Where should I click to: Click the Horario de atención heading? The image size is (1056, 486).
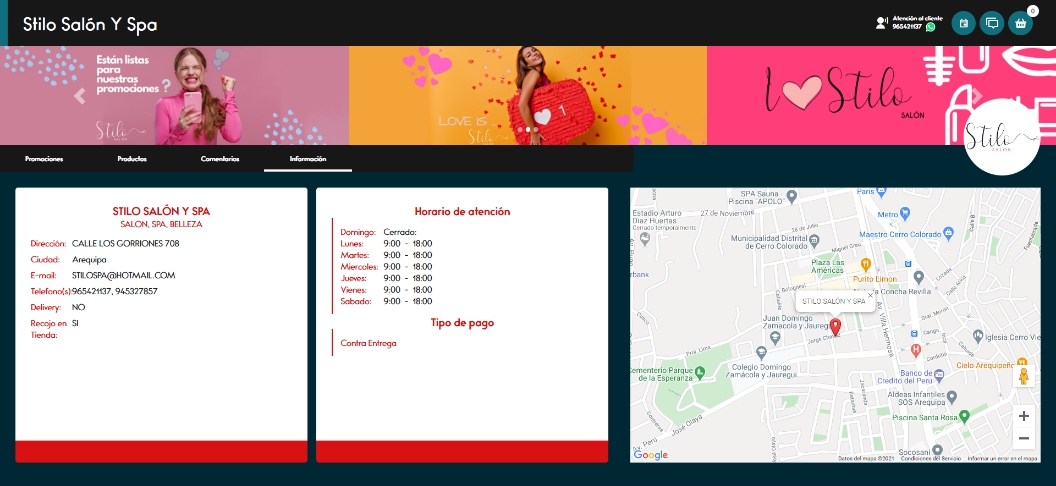(x=462, y=211)
